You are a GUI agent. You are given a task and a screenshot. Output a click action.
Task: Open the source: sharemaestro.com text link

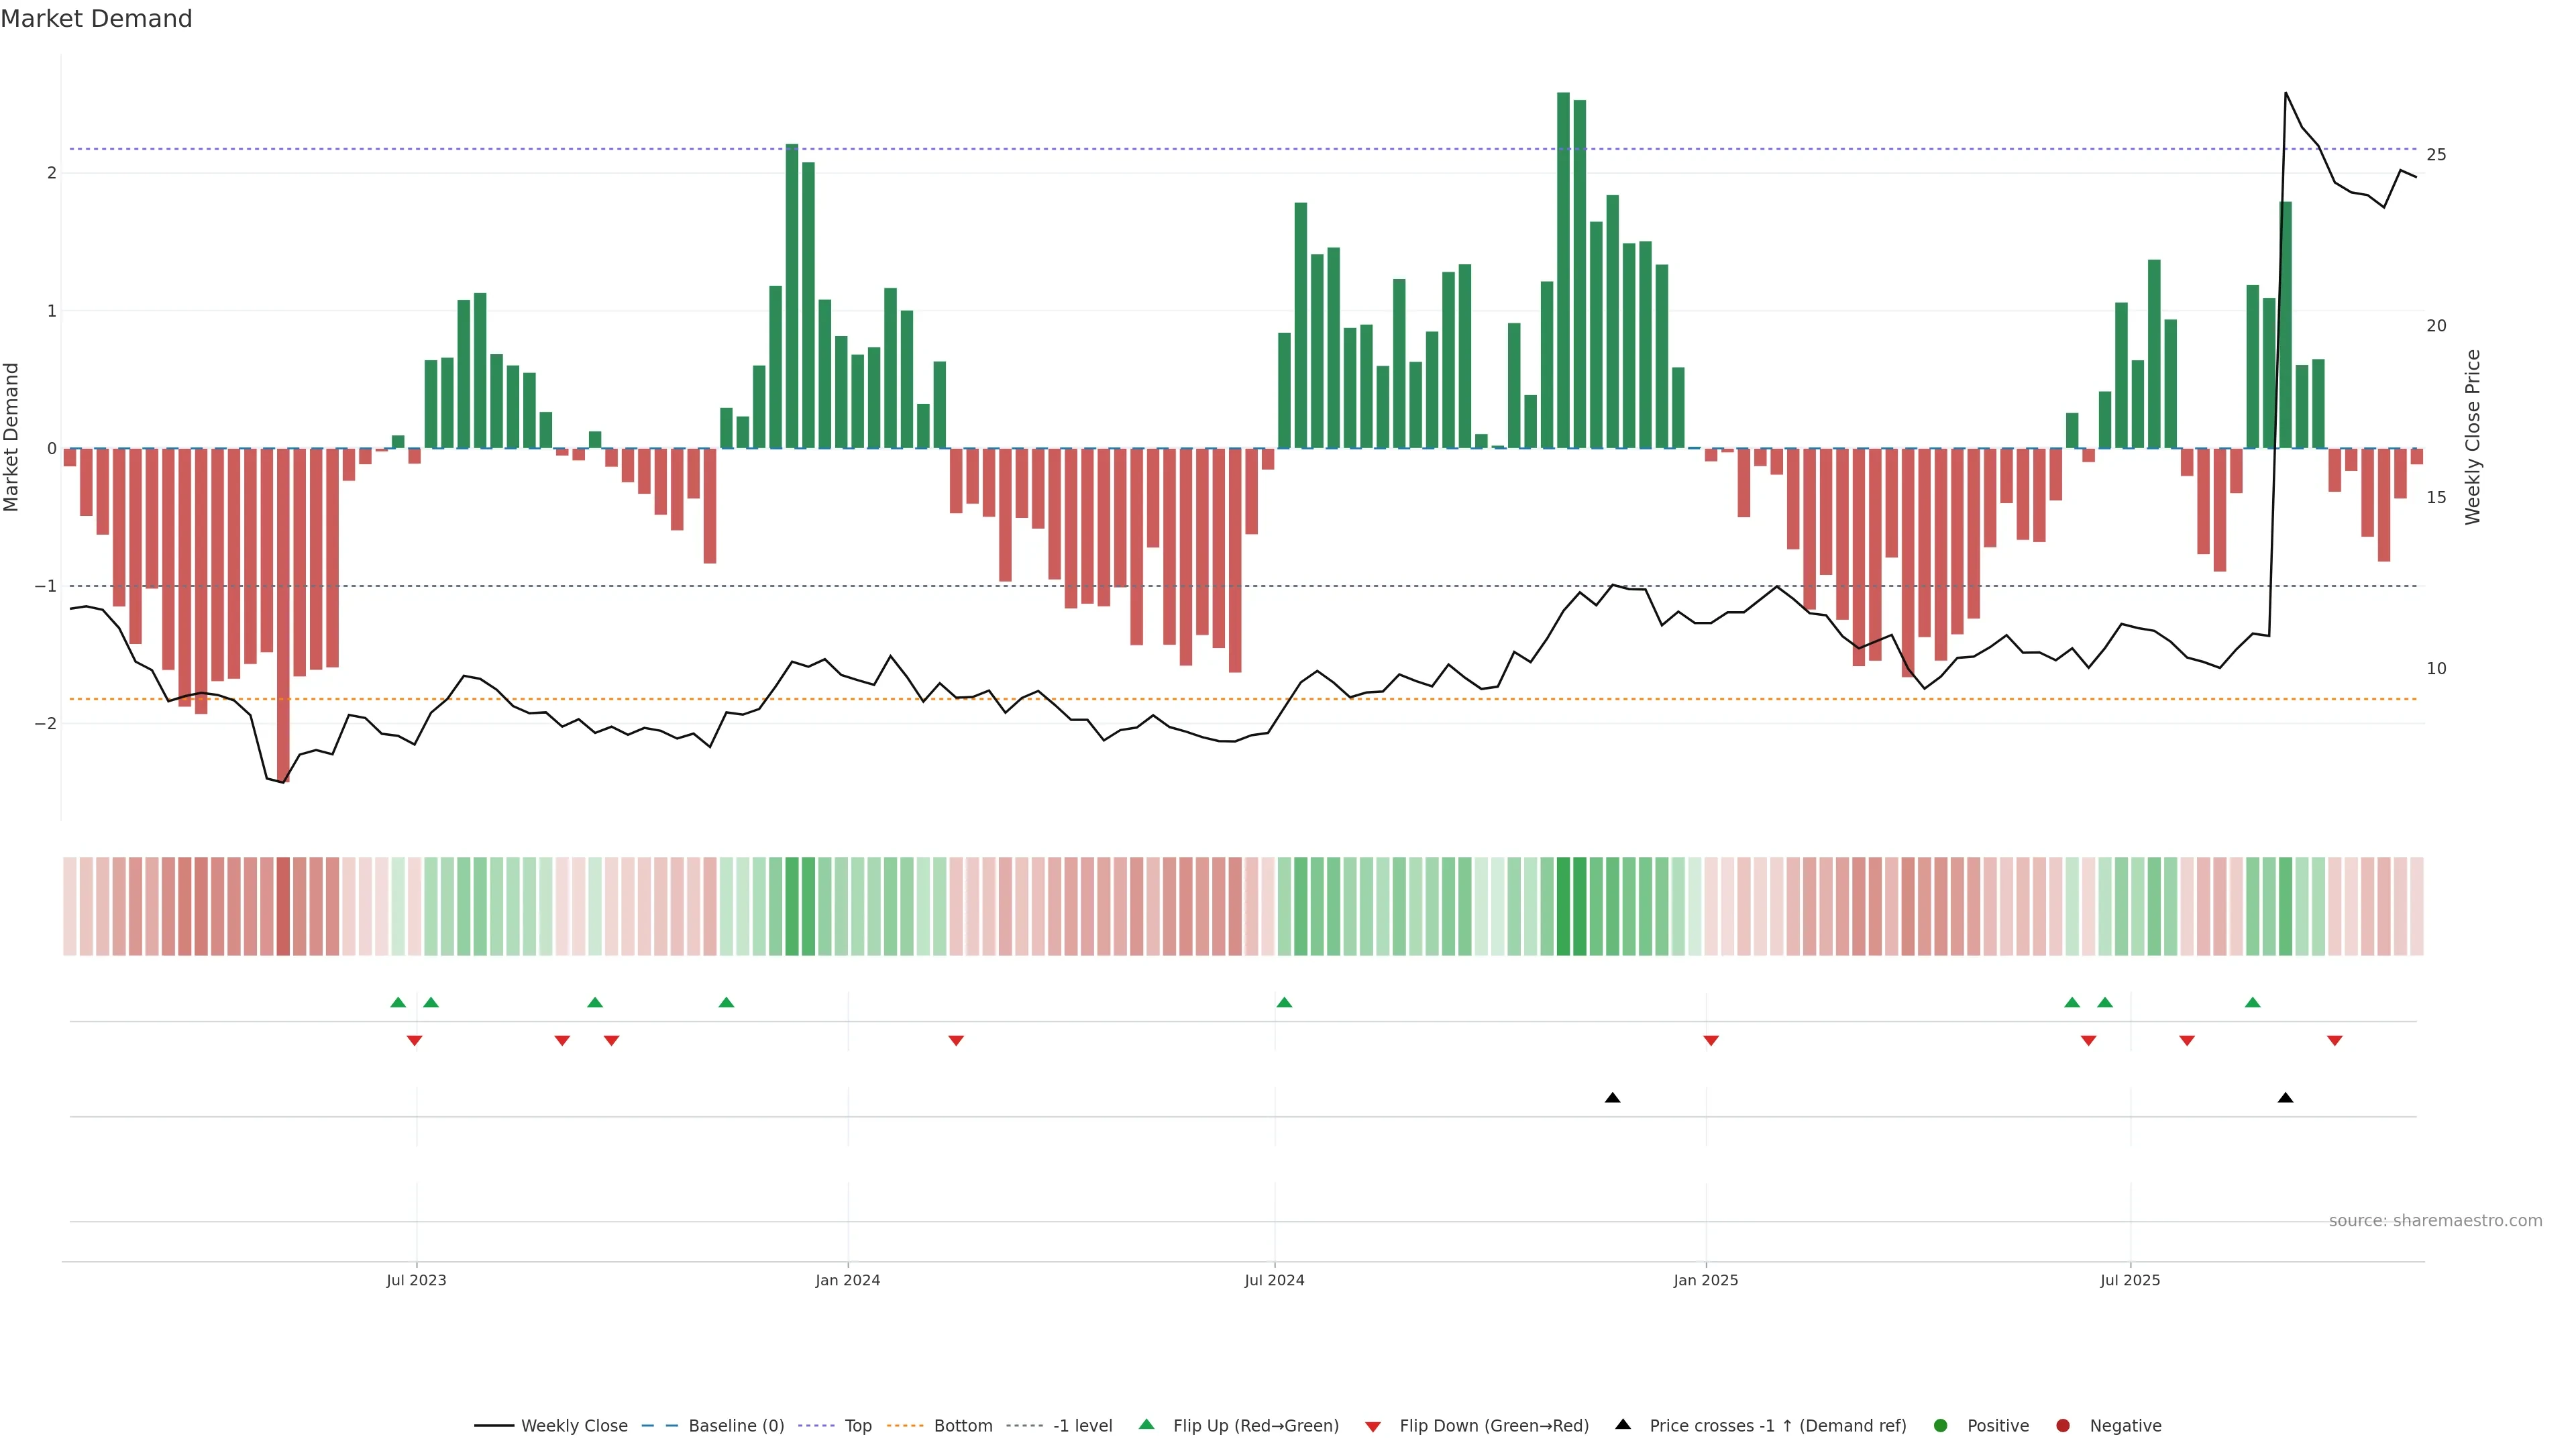2435,1221
